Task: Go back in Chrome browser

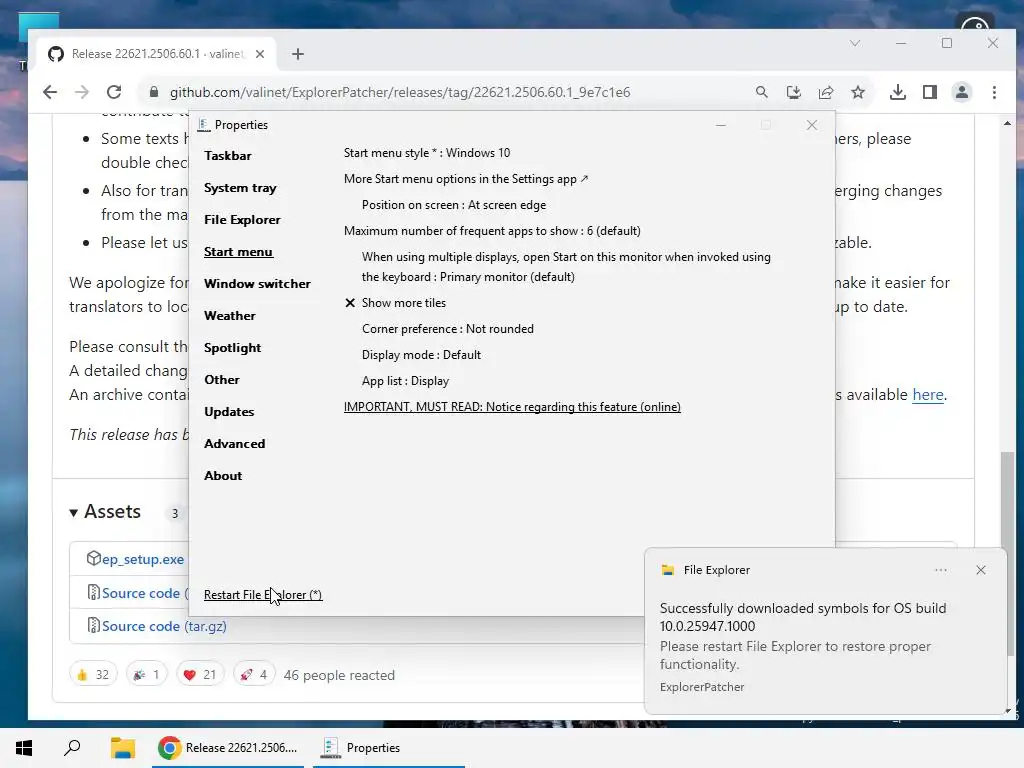Action: (50, 92)
